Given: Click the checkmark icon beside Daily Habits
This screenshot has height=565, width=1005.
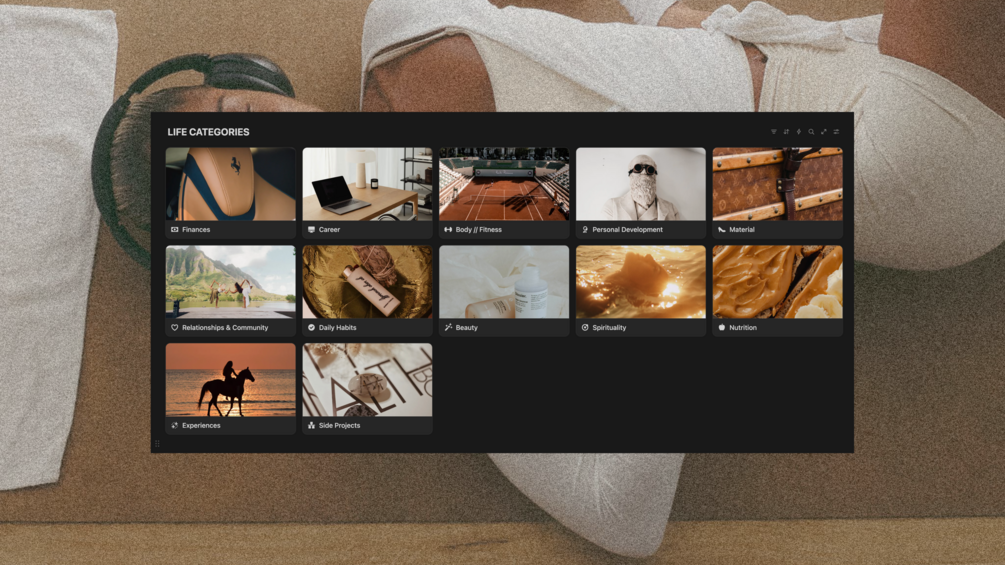Looking at the screenshot, I should coord(311,327).
